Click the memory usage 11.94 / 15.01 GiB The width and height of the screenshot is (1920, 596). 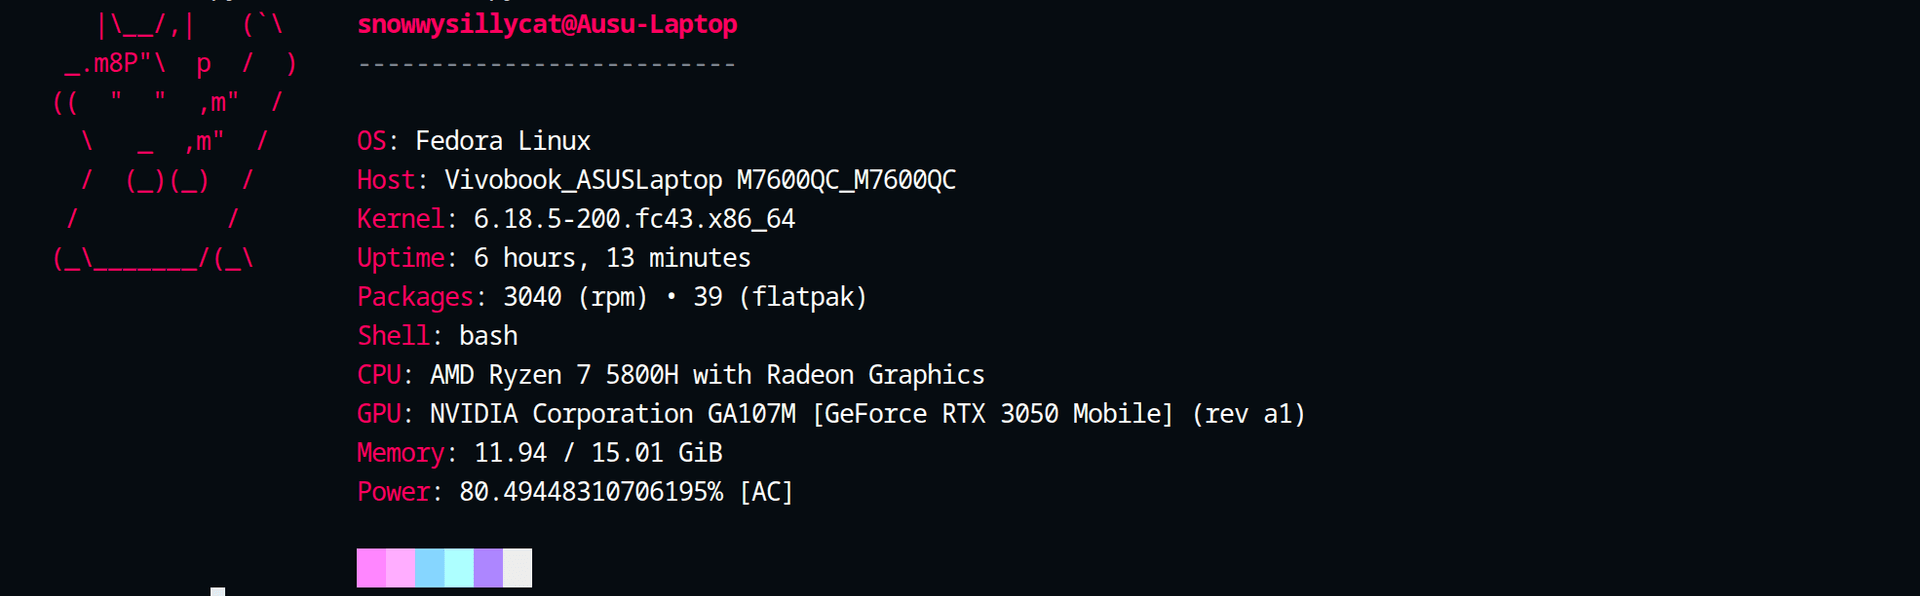(597, 453)
